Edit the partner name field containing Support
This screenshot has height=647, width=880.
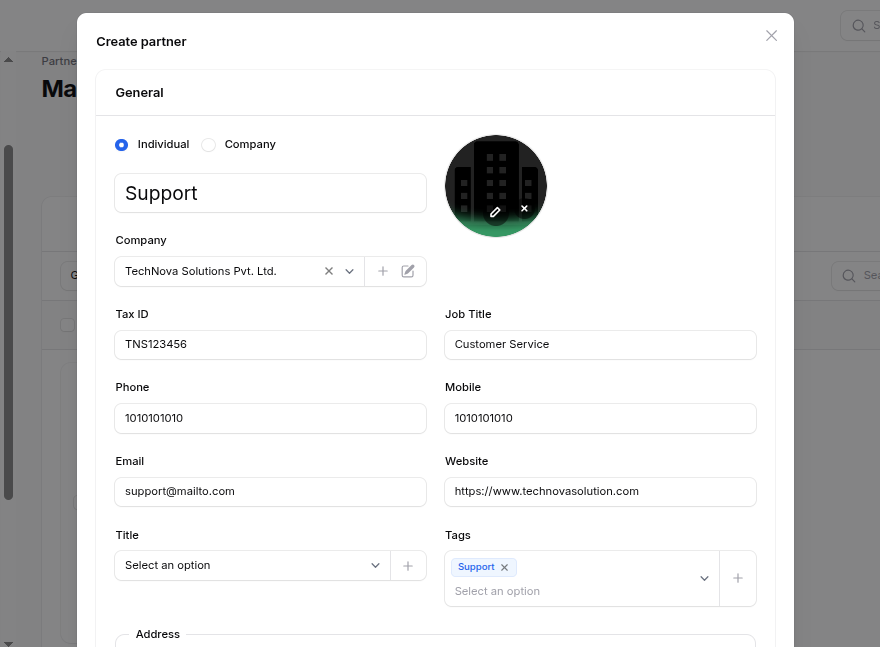click(271, 193)
